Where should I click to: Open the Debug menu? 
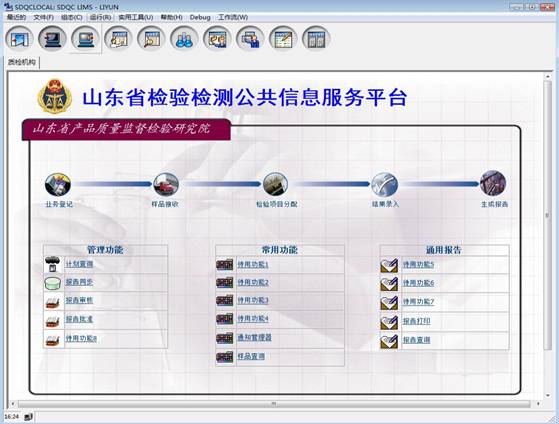pos(200,17)
